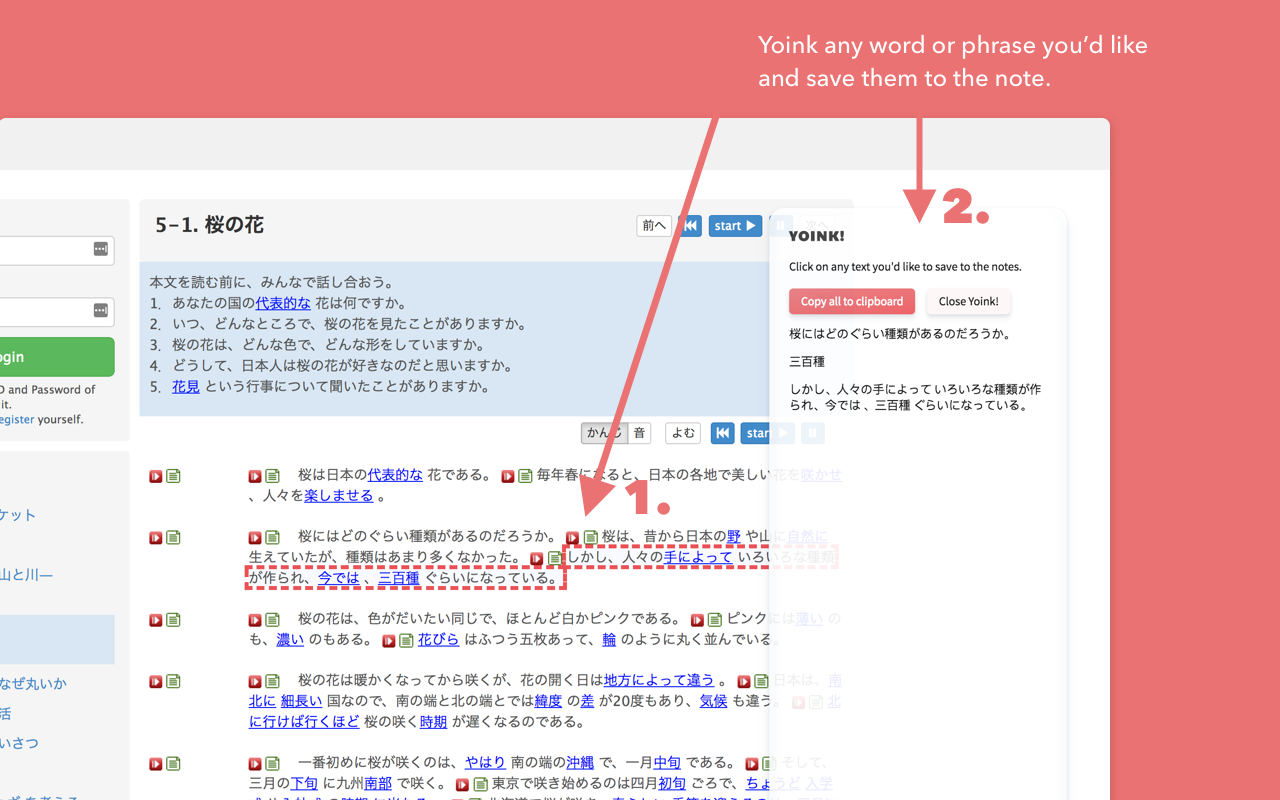
Task: Click the autofill dots icon in the top login field
Action: (x=100, y=250)
